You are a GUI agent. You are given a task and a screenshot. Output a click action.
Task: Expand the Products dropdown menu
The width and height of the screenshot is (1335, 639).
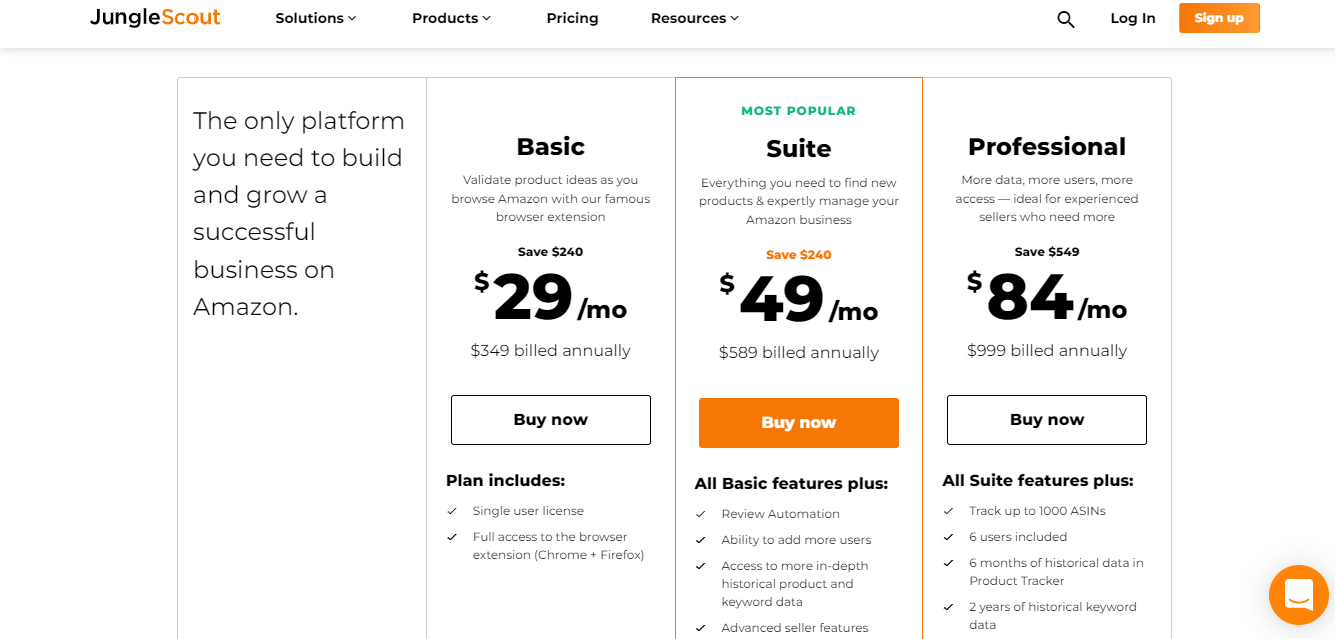(x=451, y=18)
